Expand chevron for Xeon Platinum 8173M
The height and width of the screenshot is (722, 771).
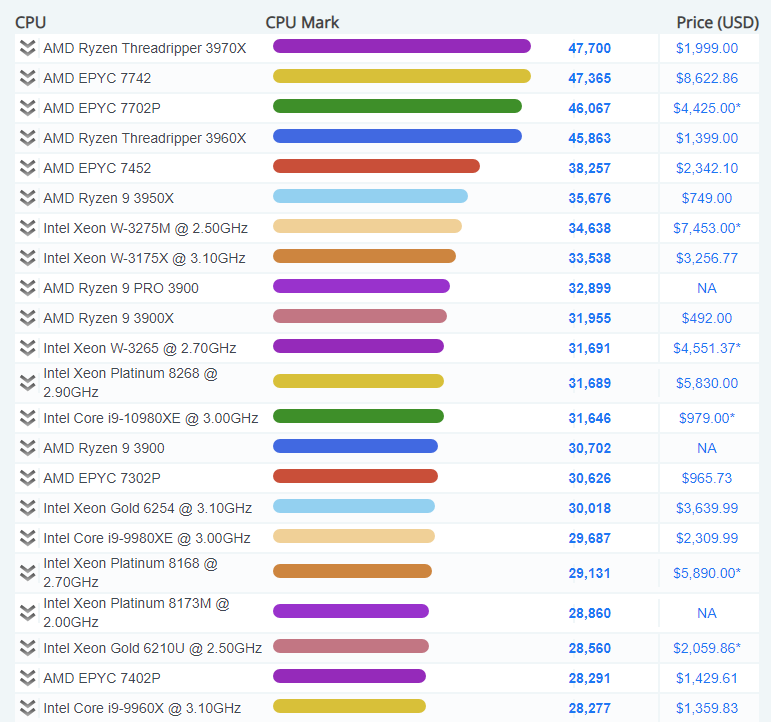coord(28,613)
